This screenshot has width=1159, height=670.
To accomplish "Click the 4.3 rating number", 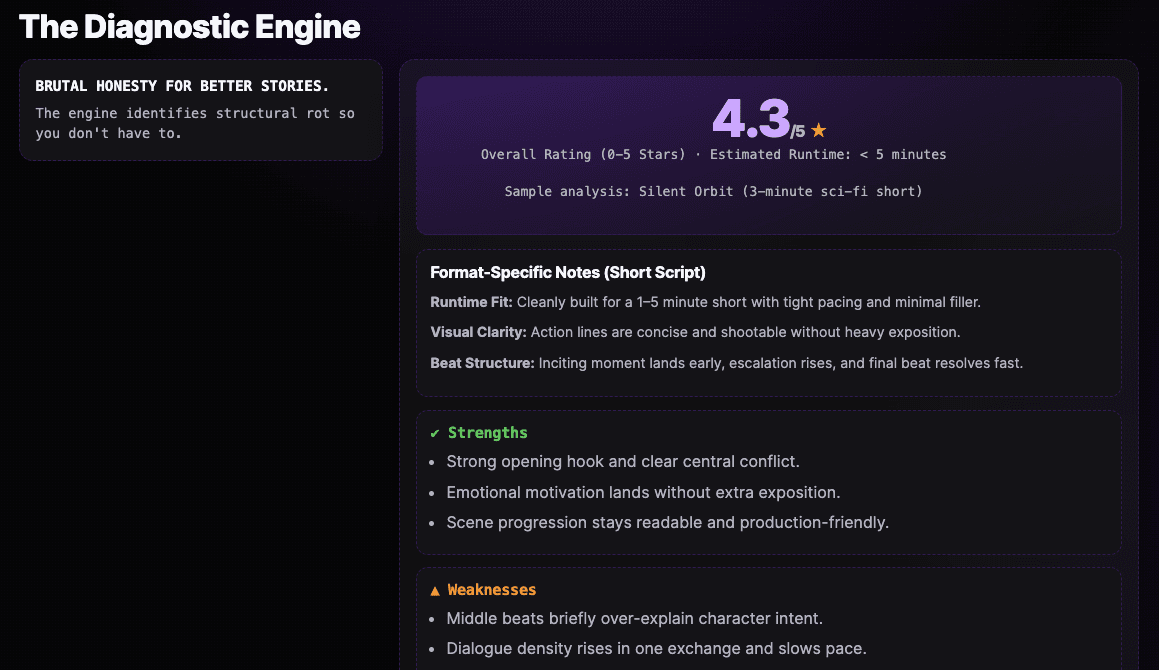I will 750,119.
